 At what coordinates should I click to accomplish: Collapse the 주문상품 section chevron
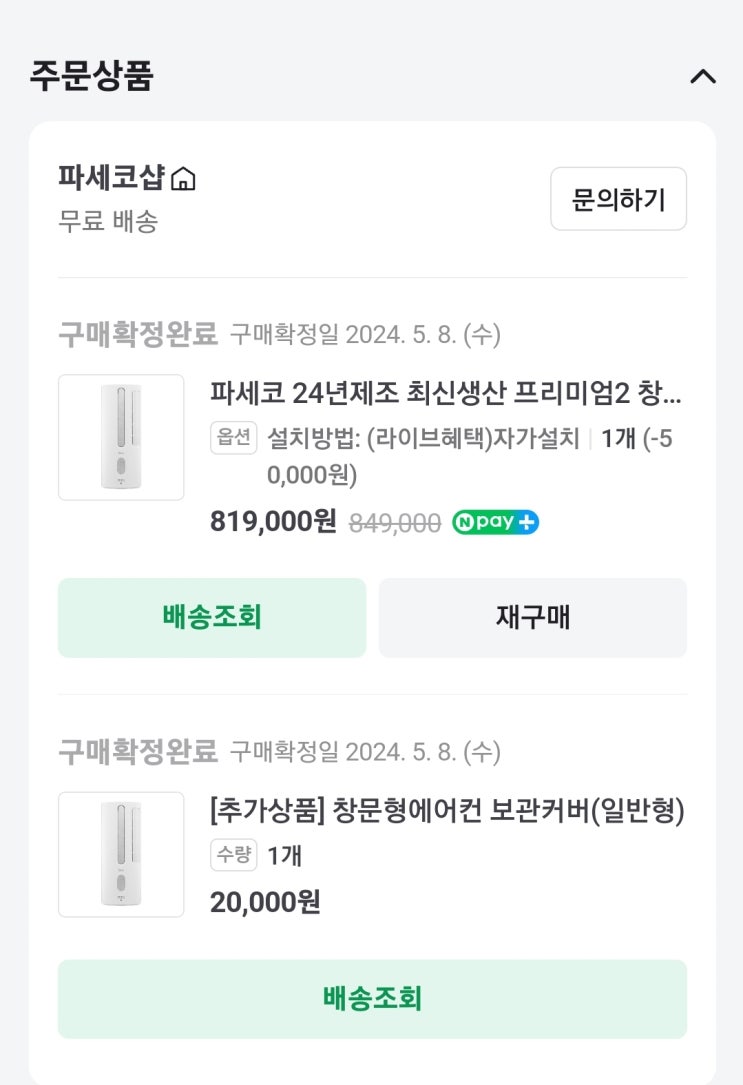[703, 77]
